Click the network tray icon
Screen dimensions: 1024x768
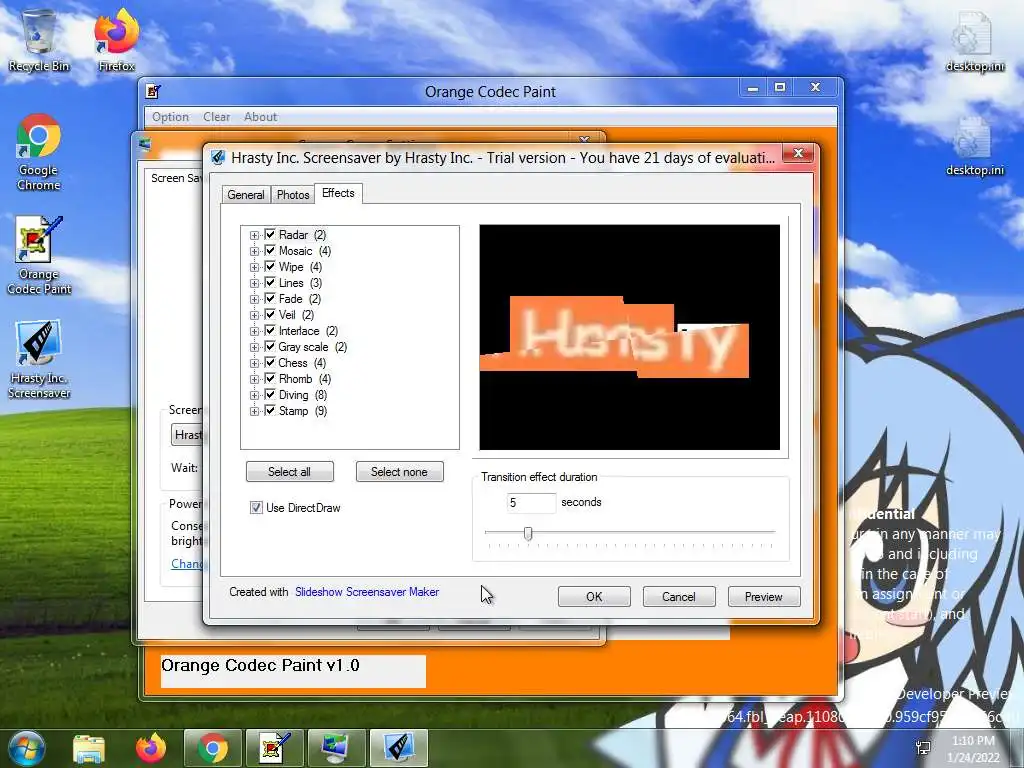tap(923, 748)
